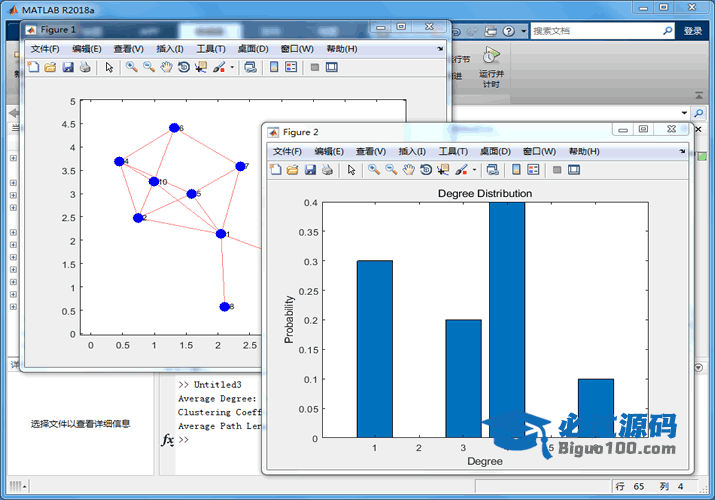Select the Brush data tool in Figure 1
715x500 pixels.
coord(219,67)
